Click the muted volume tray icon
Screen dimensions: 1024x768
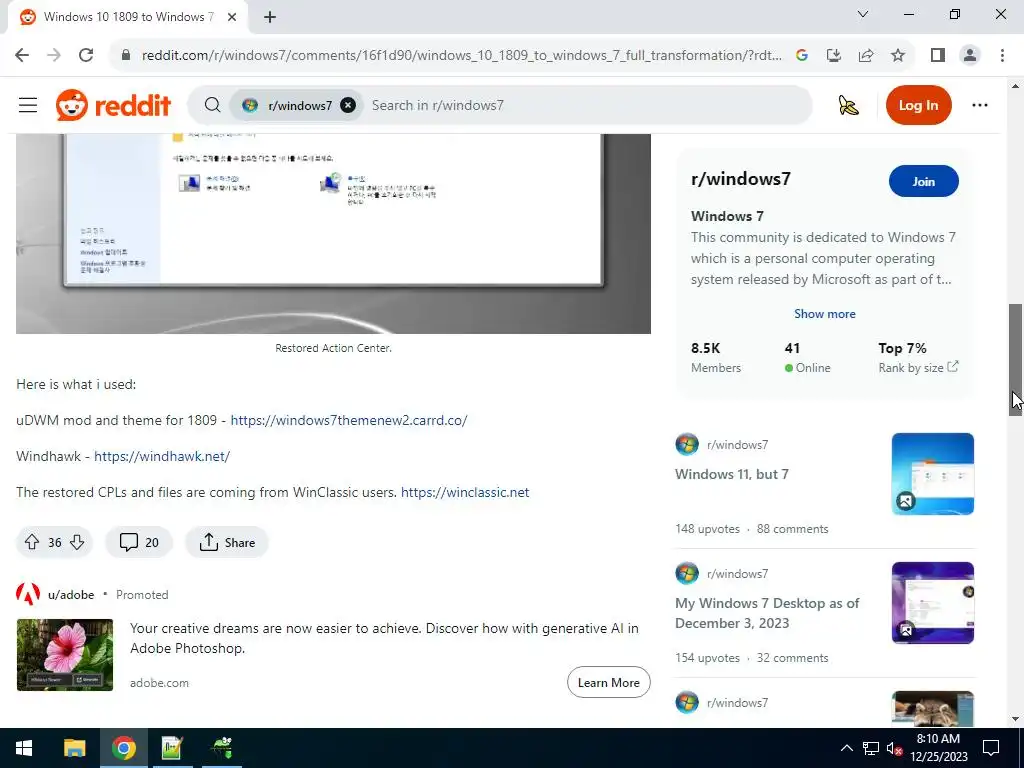pos(895,748)
